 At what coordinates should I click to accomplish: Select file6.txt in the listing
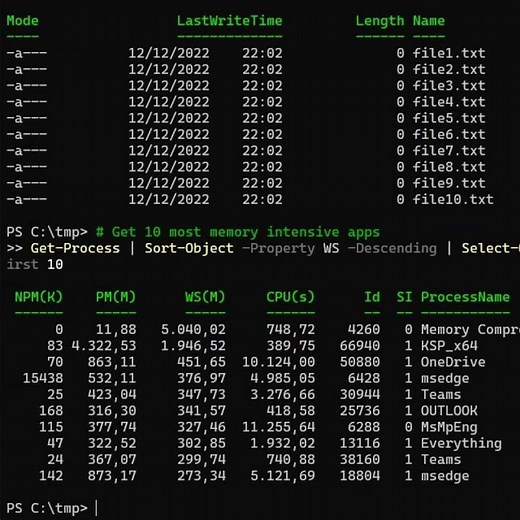coord(449,134)
